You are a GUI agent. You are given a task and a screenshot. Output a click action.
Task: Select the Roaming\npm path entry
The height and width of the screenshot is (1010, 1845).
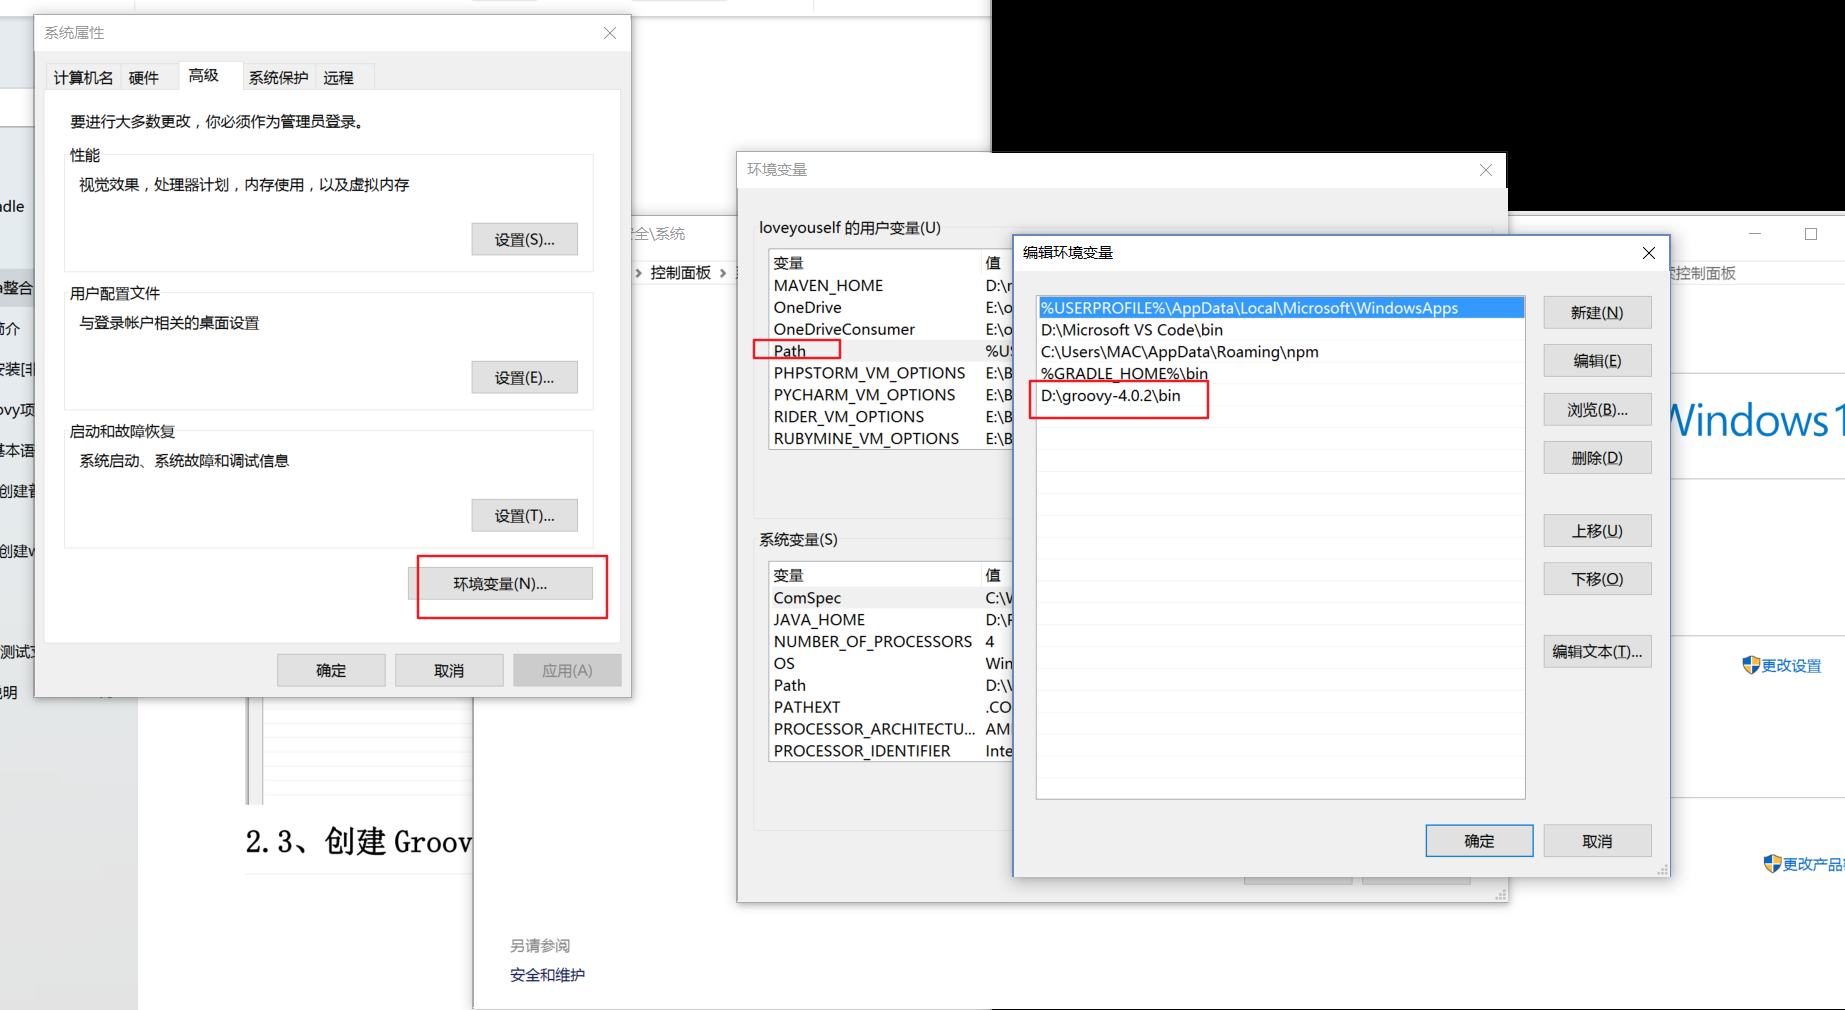pos(1281,352)
